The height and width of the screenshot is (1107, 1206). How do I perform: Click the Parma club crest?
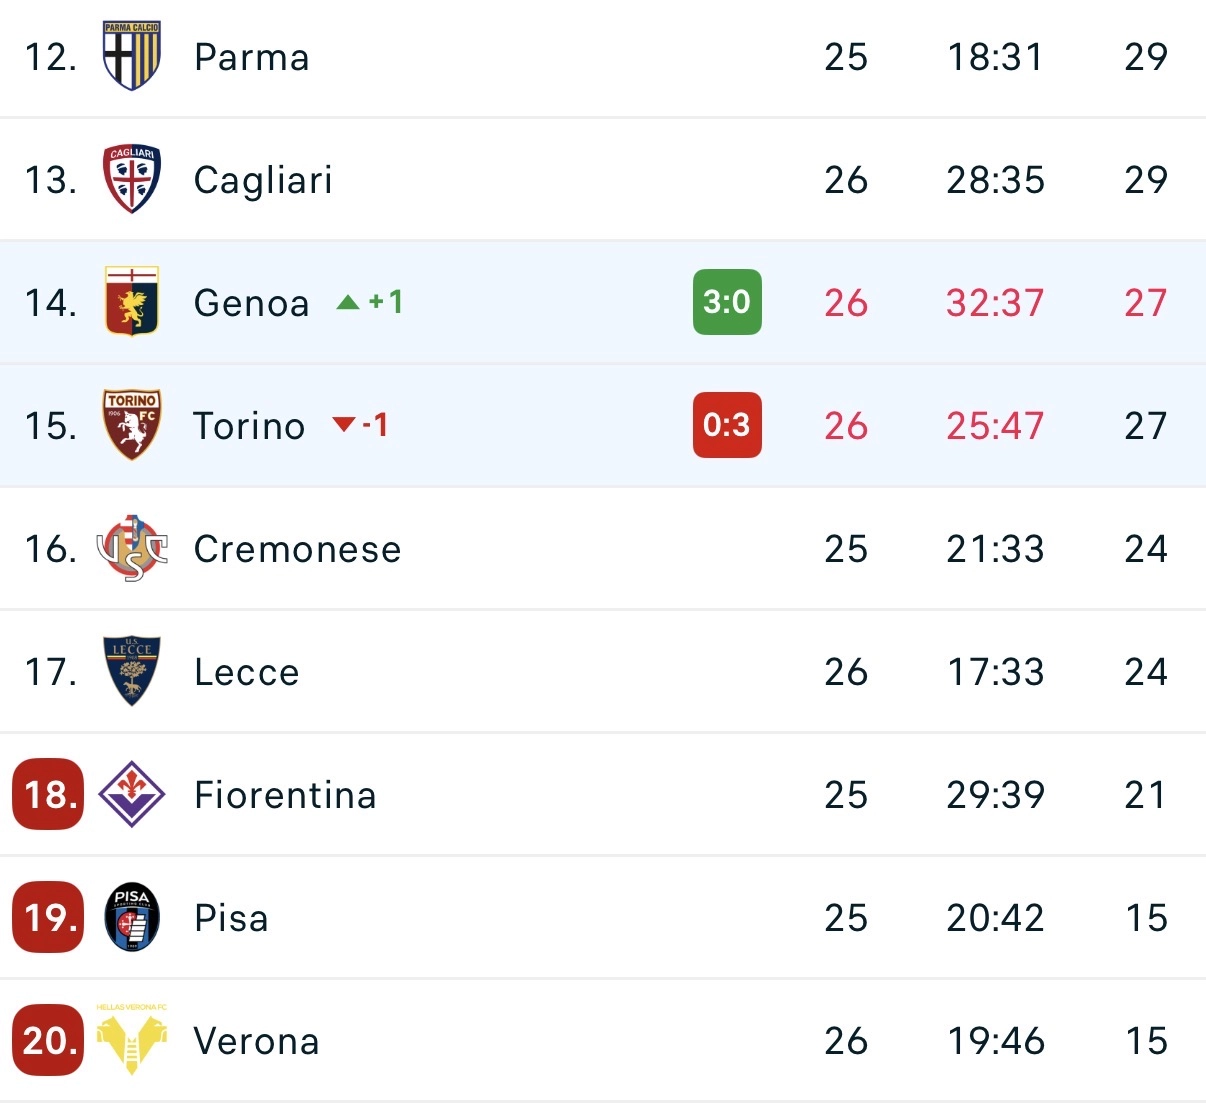[131, 56]
